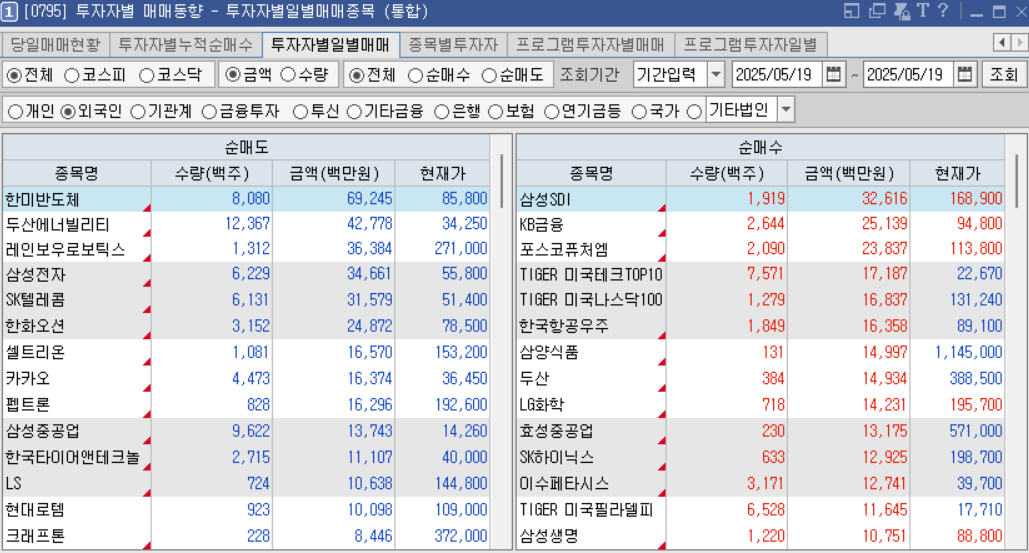Switch to the 투자자별누적순매수 tab
1029x553 pixels.
tap(186, 45)
